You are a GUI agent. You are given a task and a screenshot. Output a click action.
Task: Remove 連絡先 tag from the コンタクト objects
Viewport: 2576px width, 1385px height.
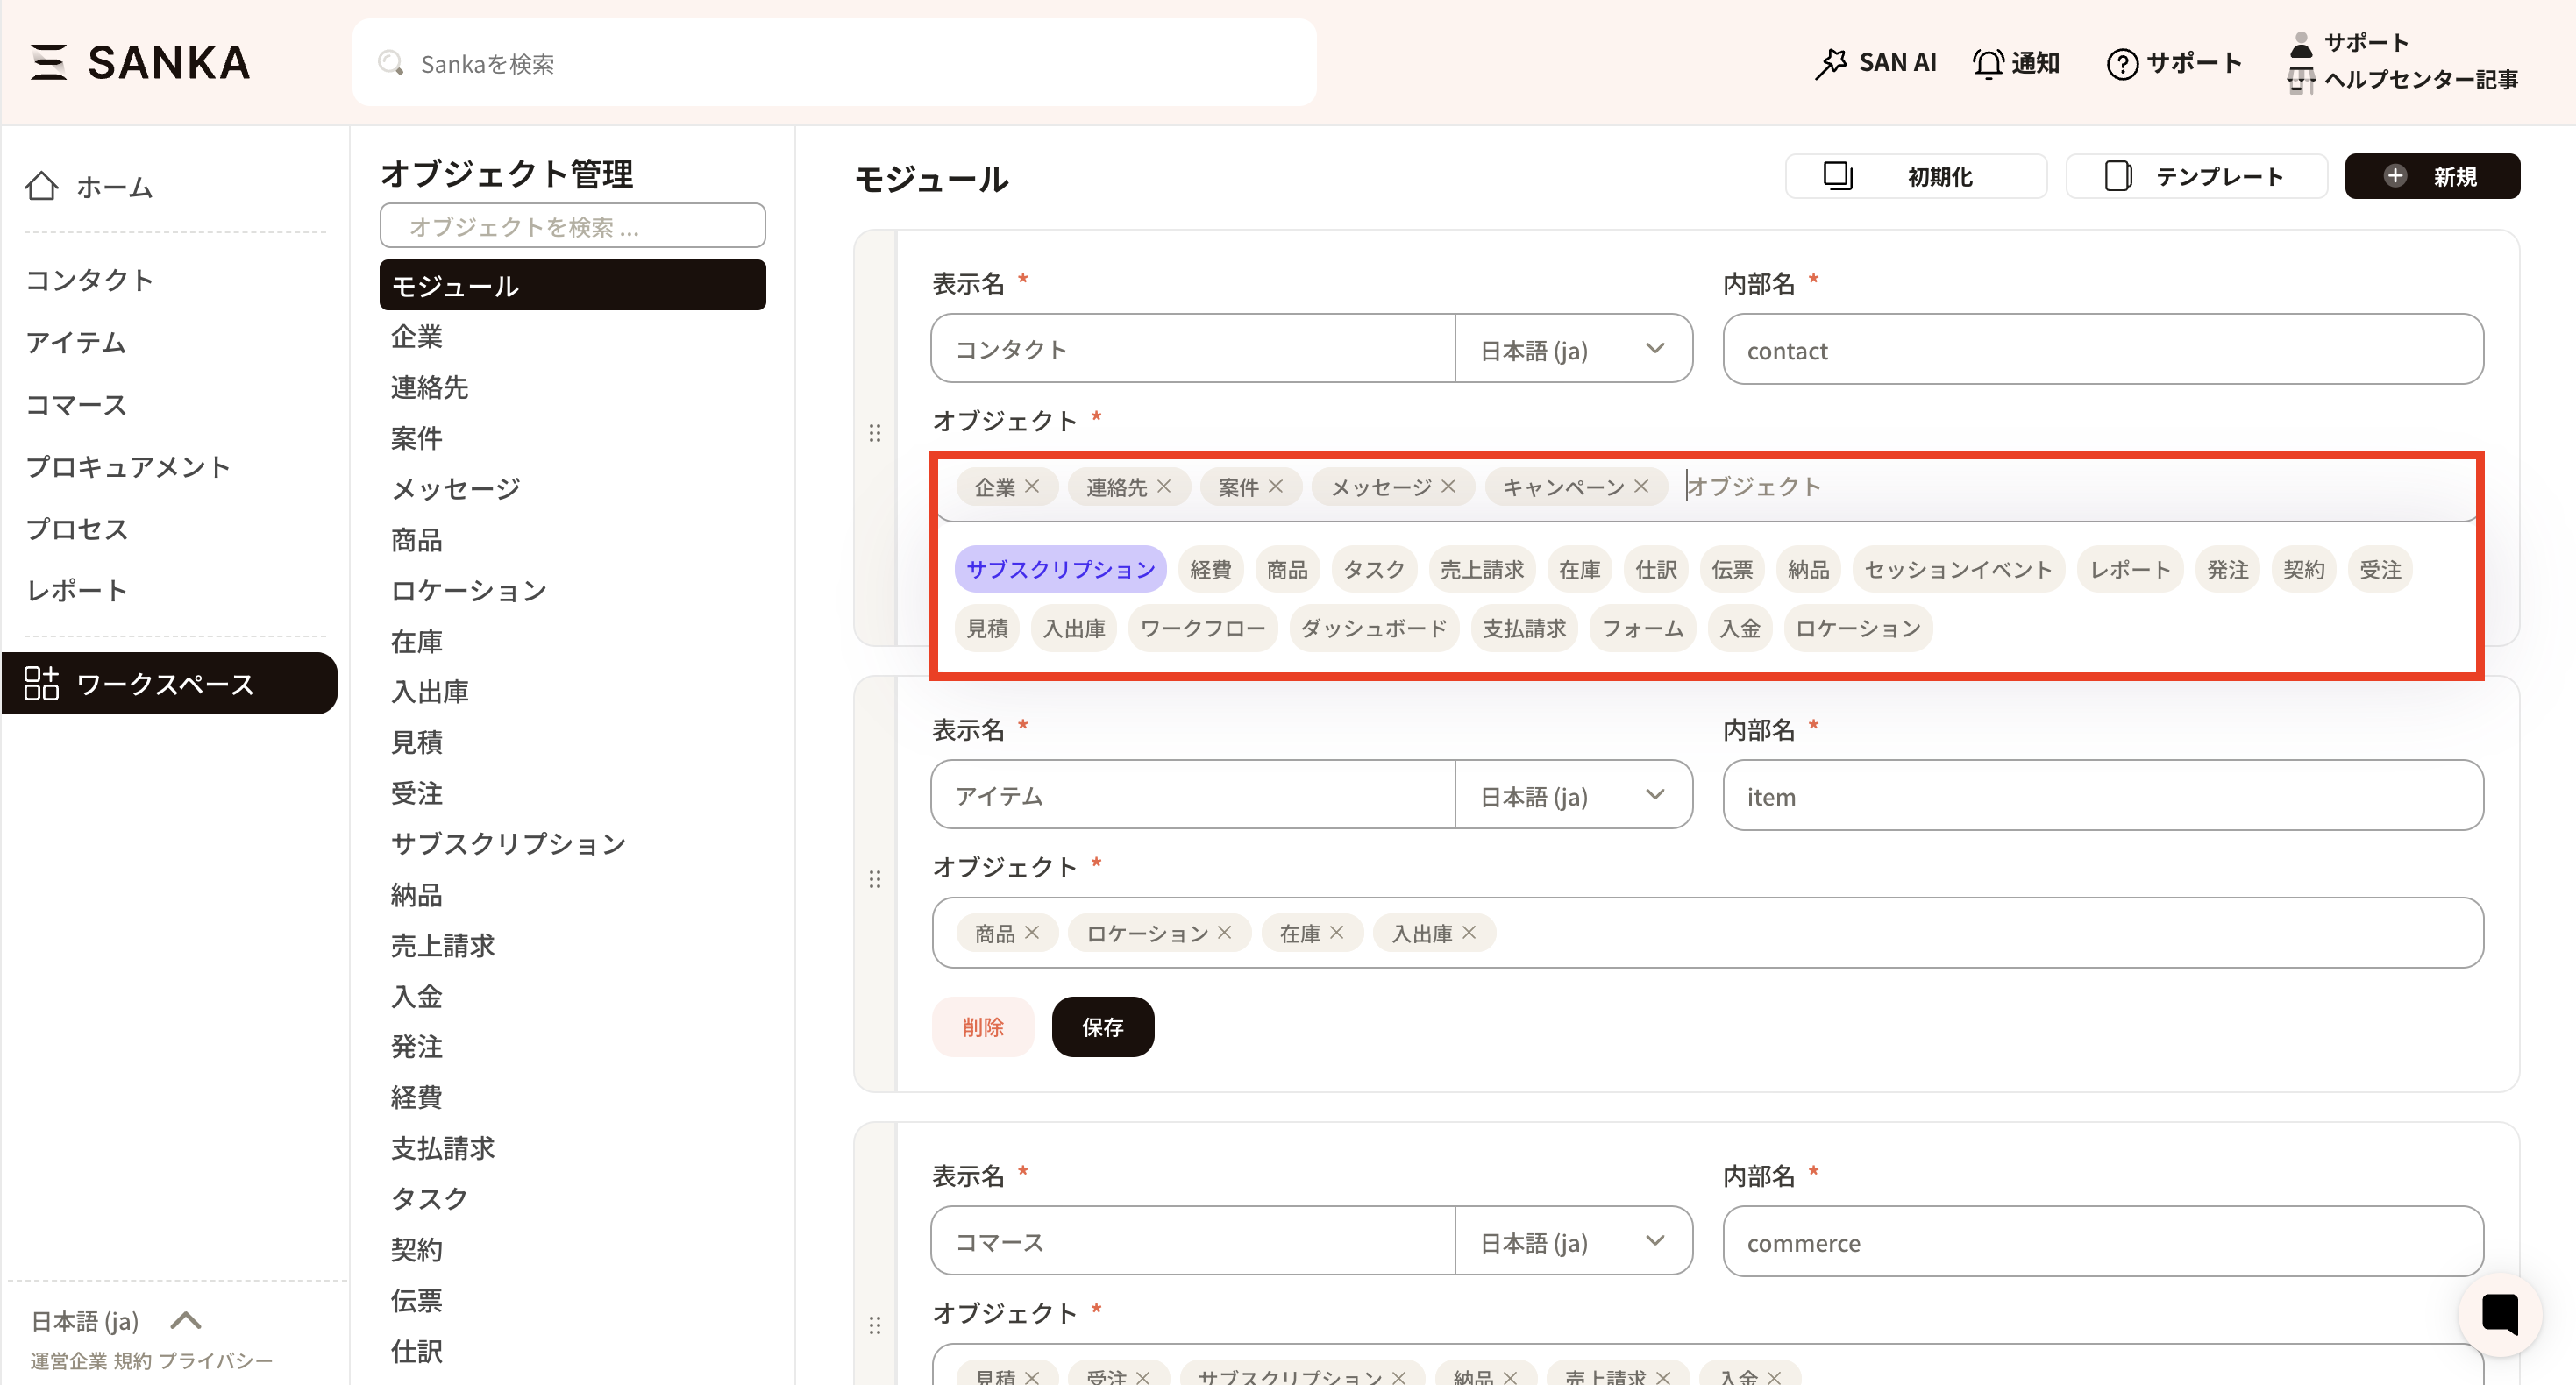tap(1165, 486)
